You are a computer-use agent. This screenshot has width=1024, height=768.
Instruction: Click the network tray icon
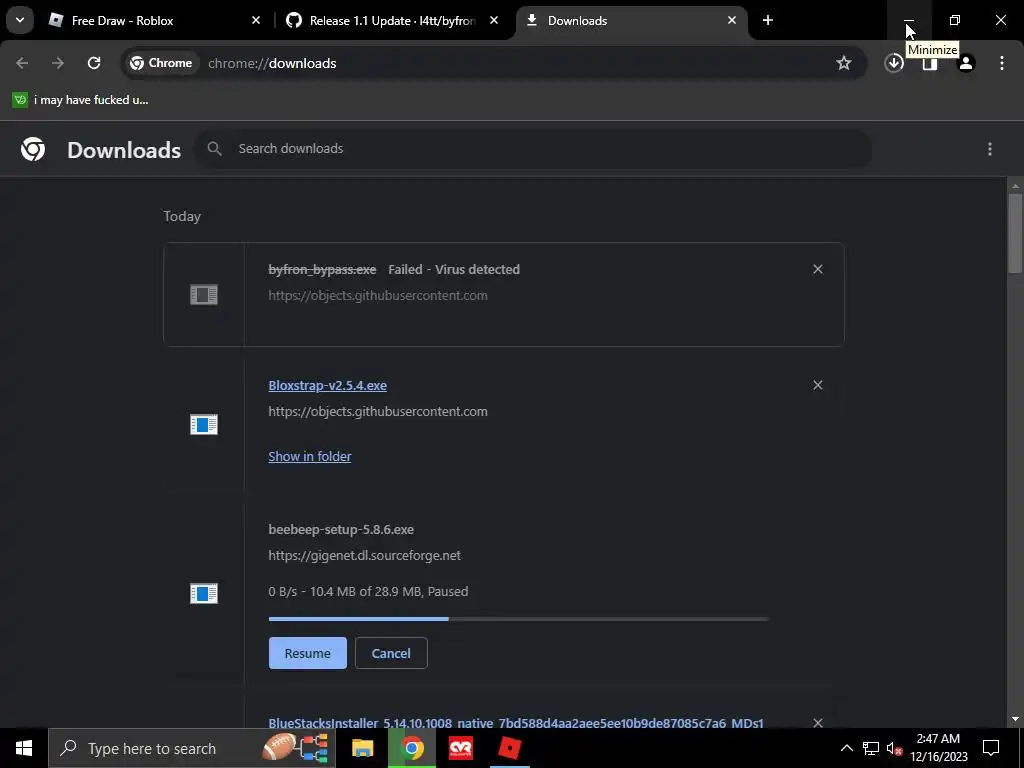pos(871,748)
